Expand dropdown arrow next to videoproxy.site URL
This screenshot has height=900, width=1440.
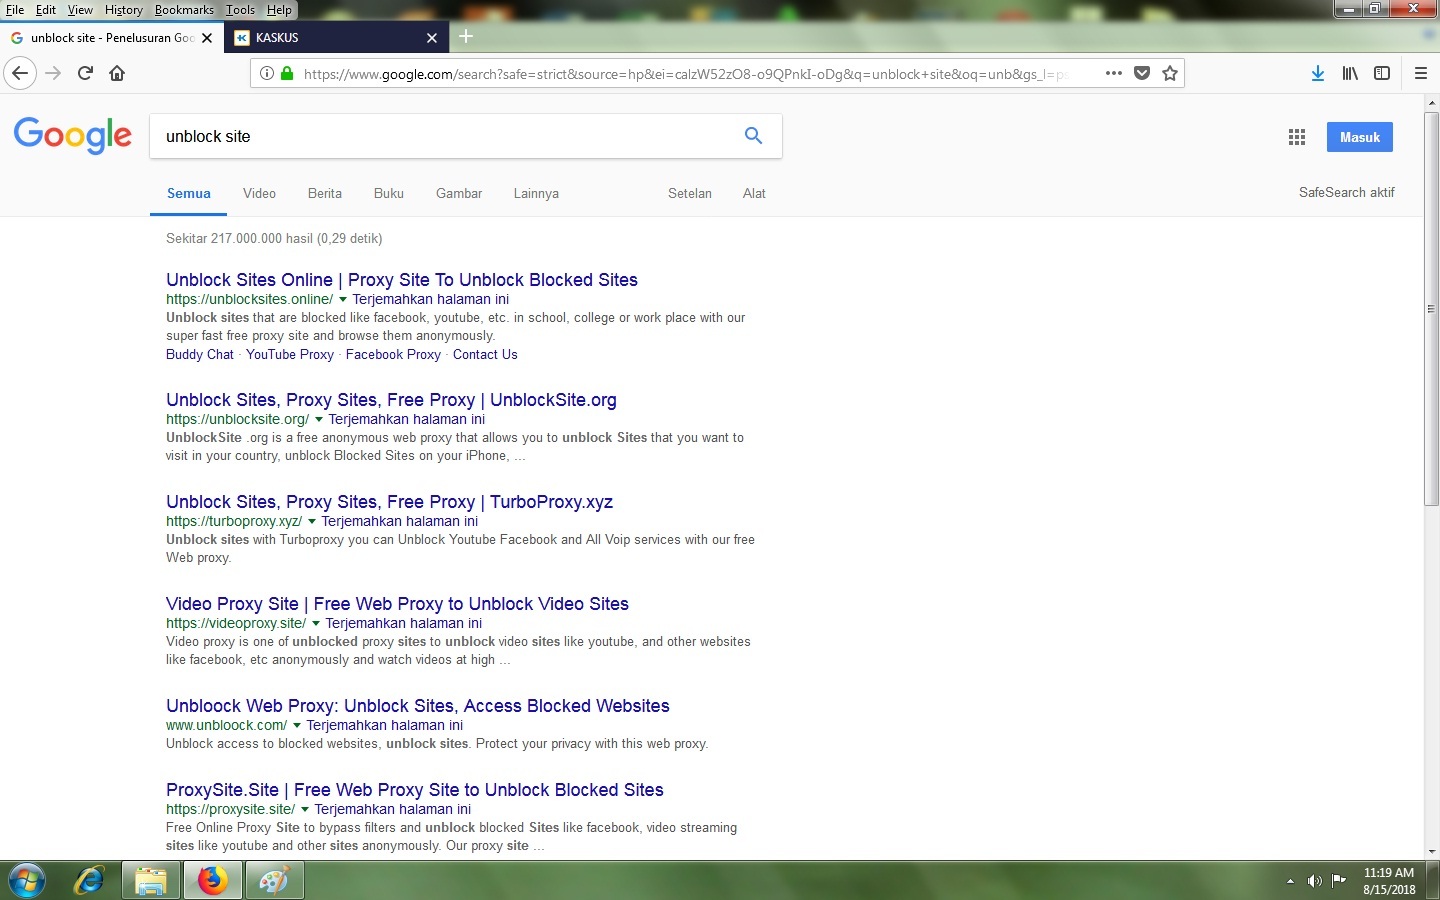pos(316,623)
